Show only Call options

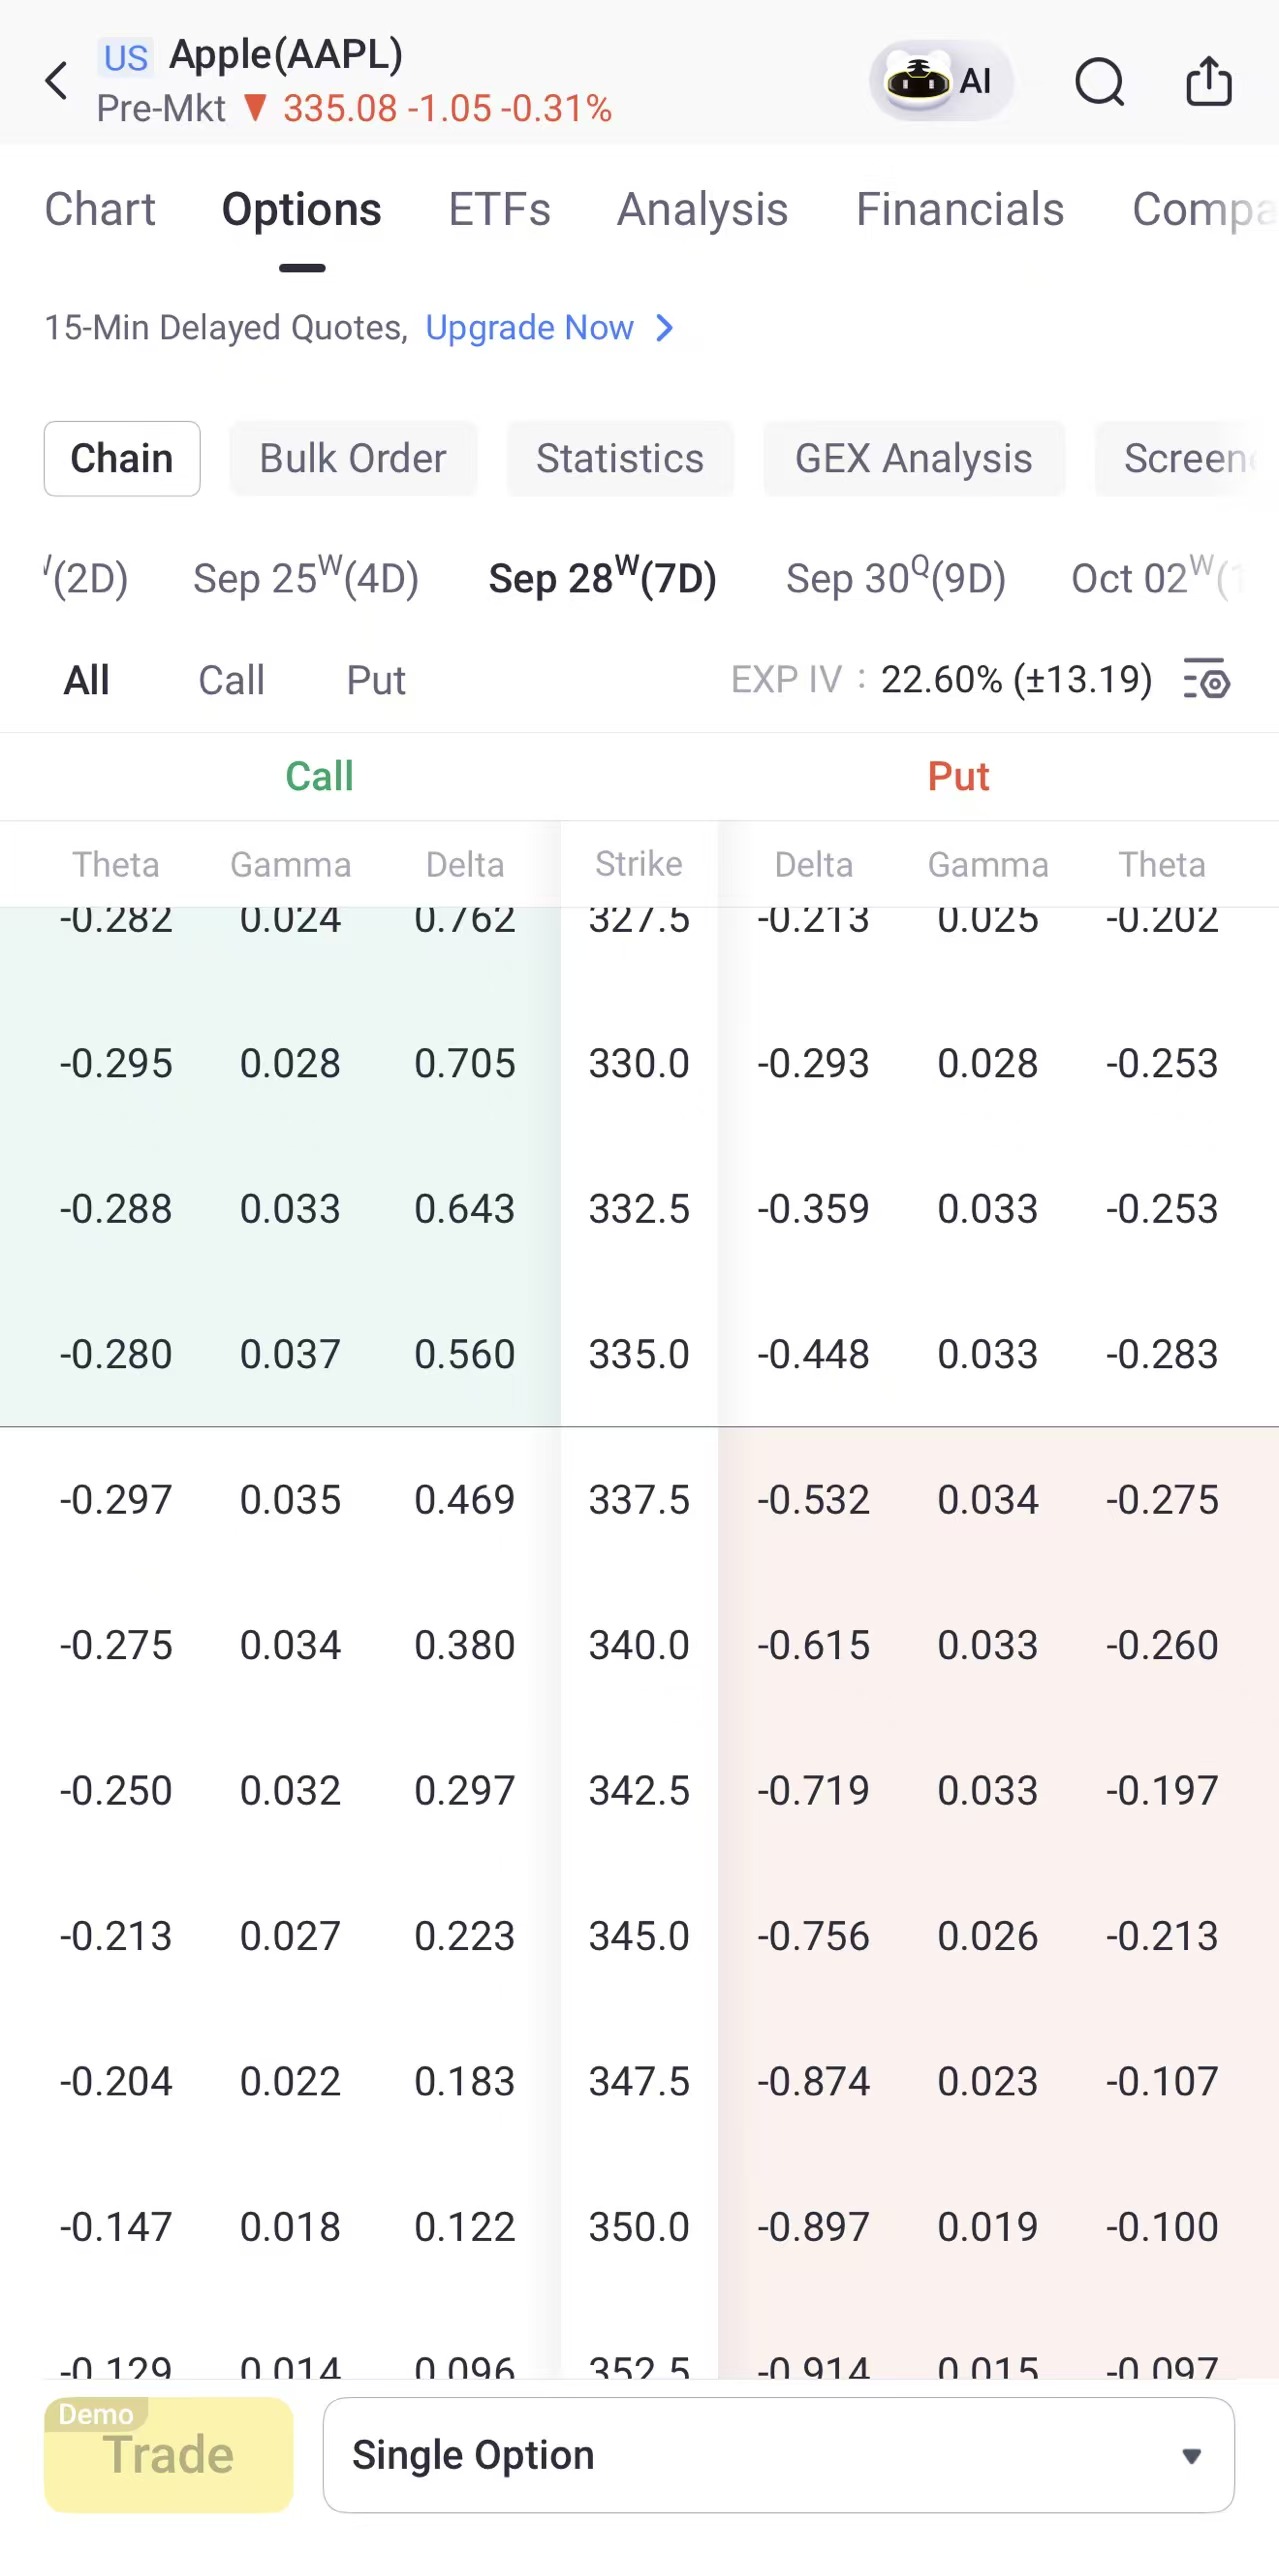(231, 680)
